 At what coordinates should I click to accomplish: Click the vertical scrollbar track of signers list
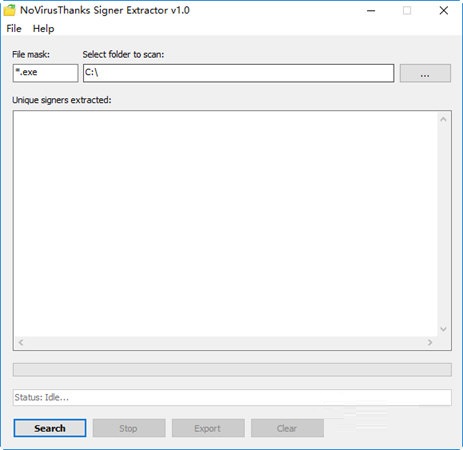pyautogui.click(x=444, y=224)
